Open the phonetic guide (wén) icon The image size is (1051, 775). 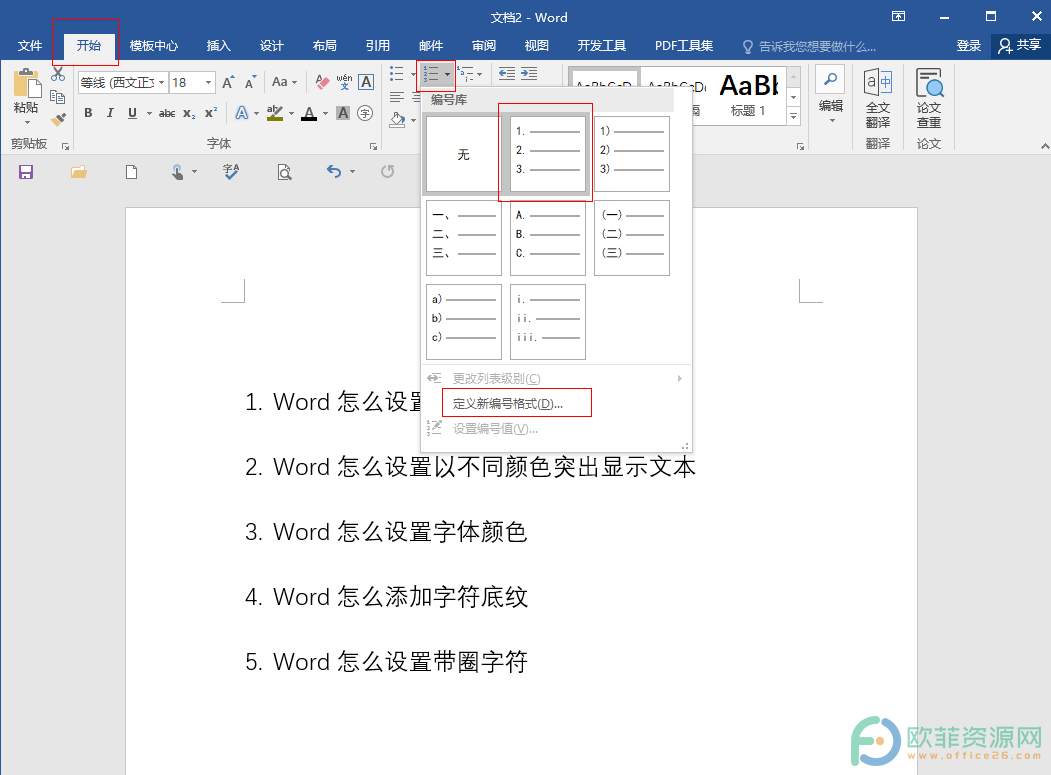coord(344,82)
